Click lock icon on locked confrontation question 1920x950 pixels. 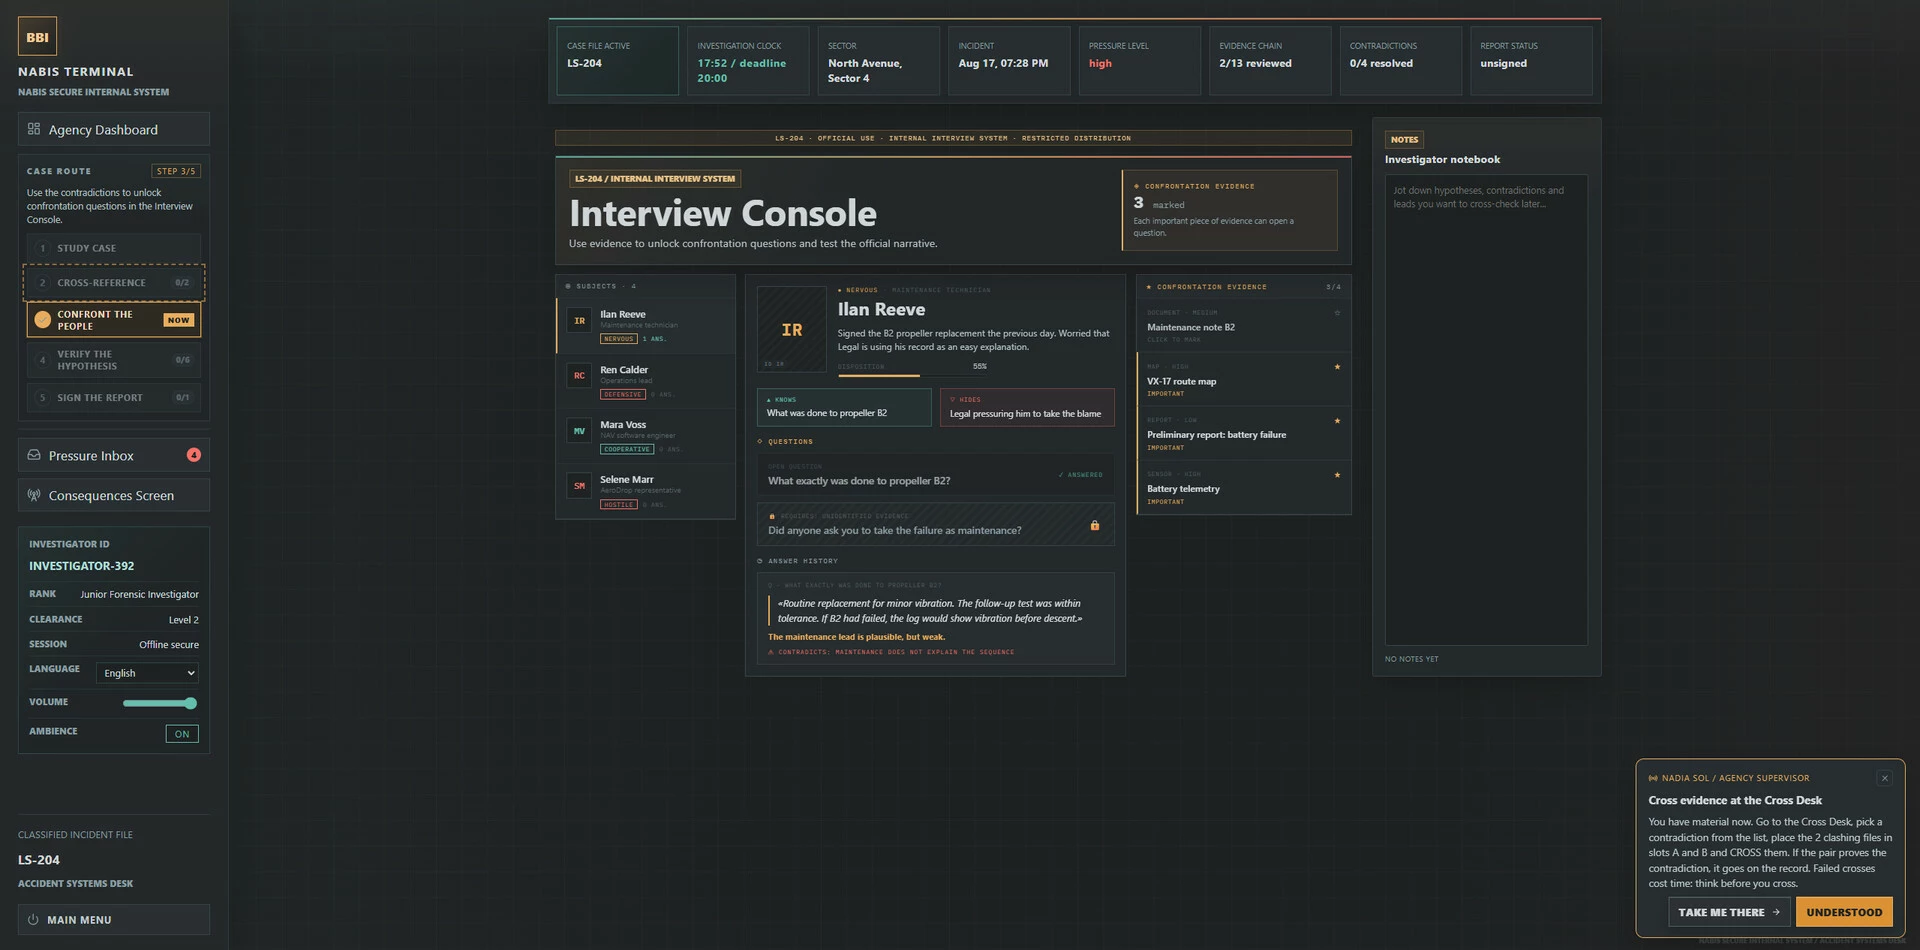point(1095,525)
